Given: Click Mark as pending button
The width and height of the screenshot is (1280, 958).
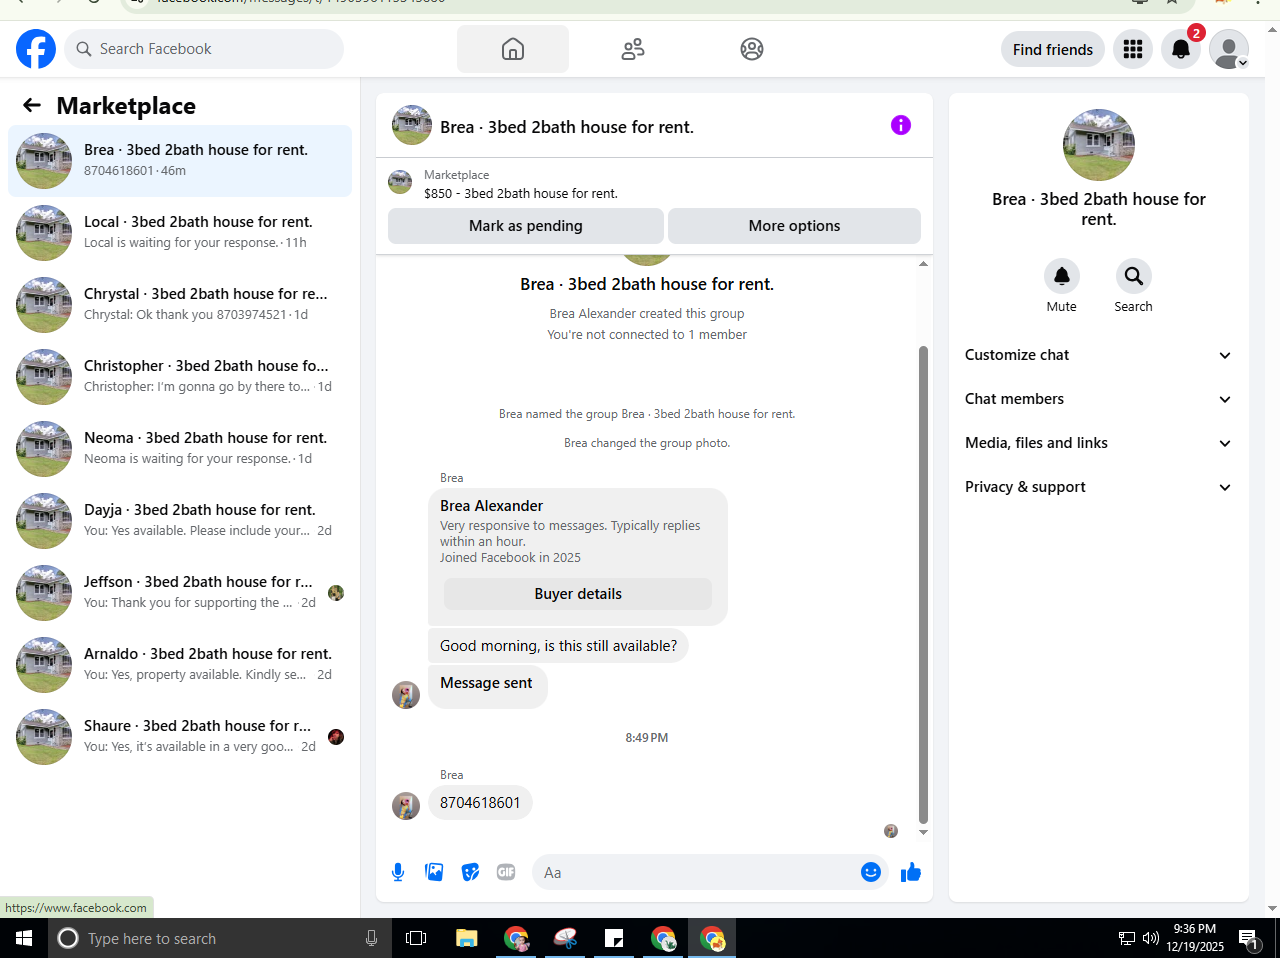Looking at the screenshot, I should (526, 226).
